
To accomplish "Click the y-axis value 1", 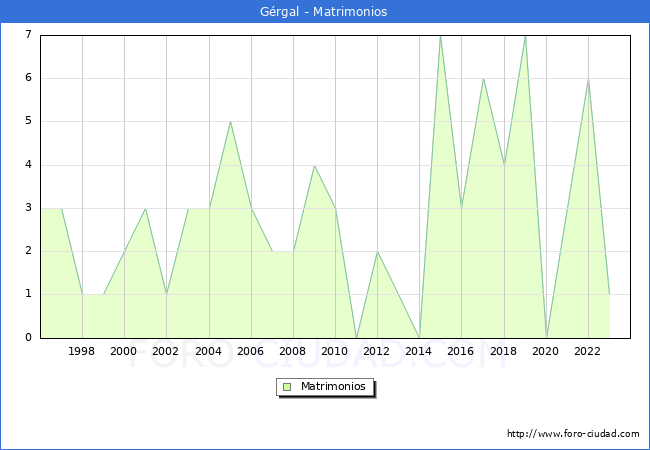I will pyautogui.click(x=29, y=294).
